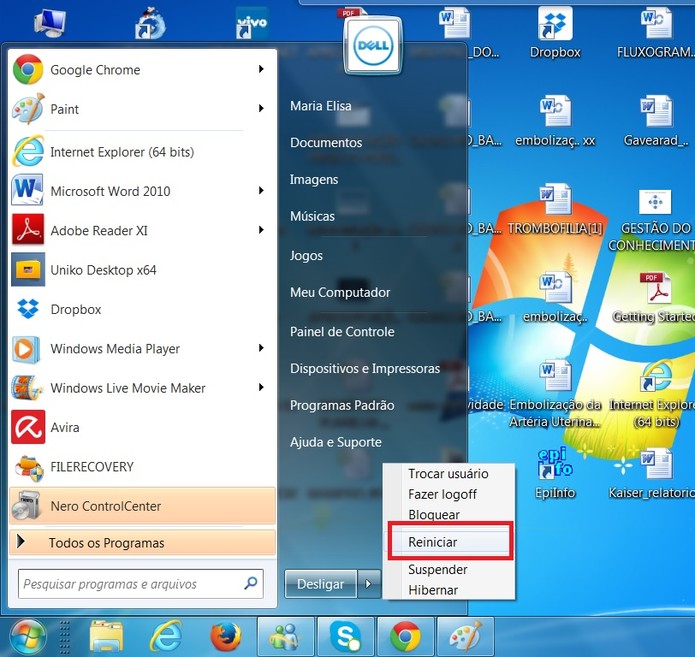Open Imagens library

click(x=314, y=180)
